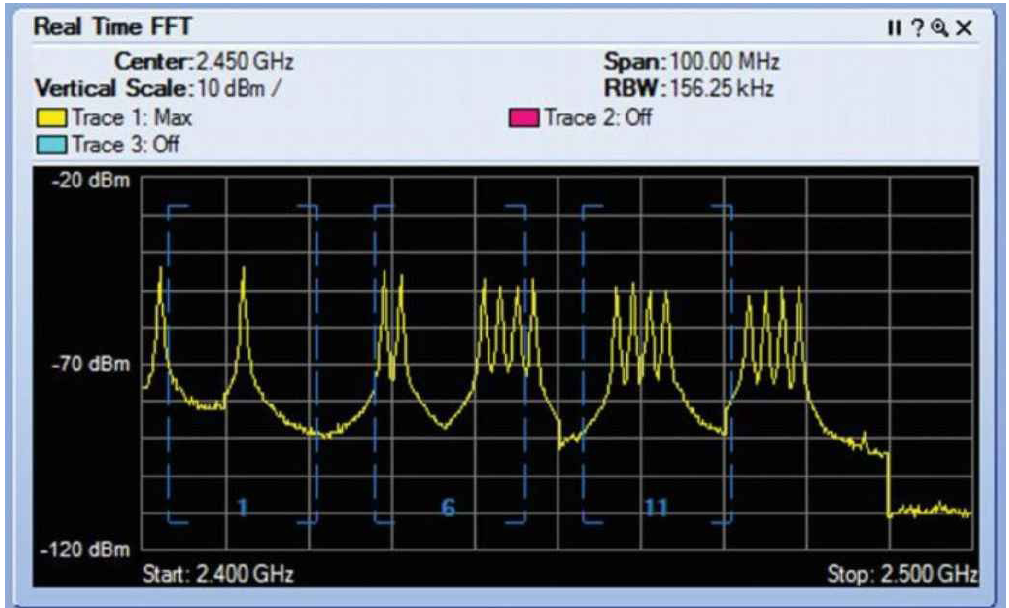Click the cyan Trace 3 color swatch

pos(51,144)
